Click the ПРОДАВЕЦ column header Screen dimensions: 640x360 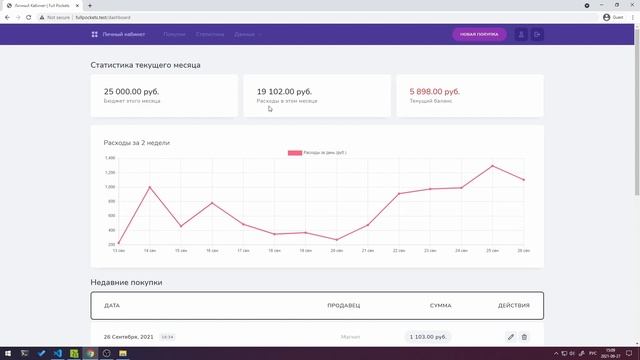[x=344, y=305]
